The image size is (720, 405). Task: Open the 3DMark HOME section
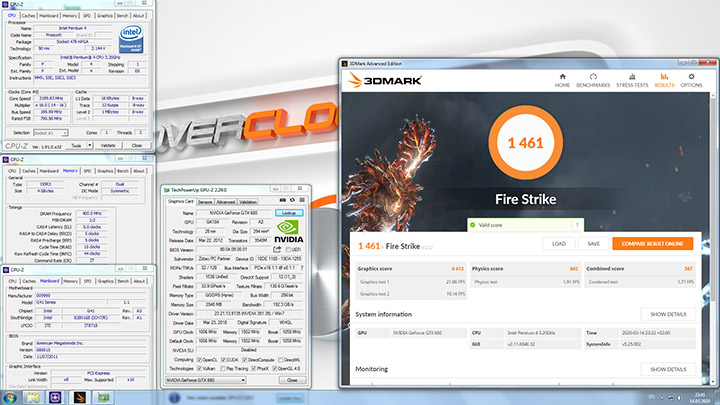tap(562, 80)
